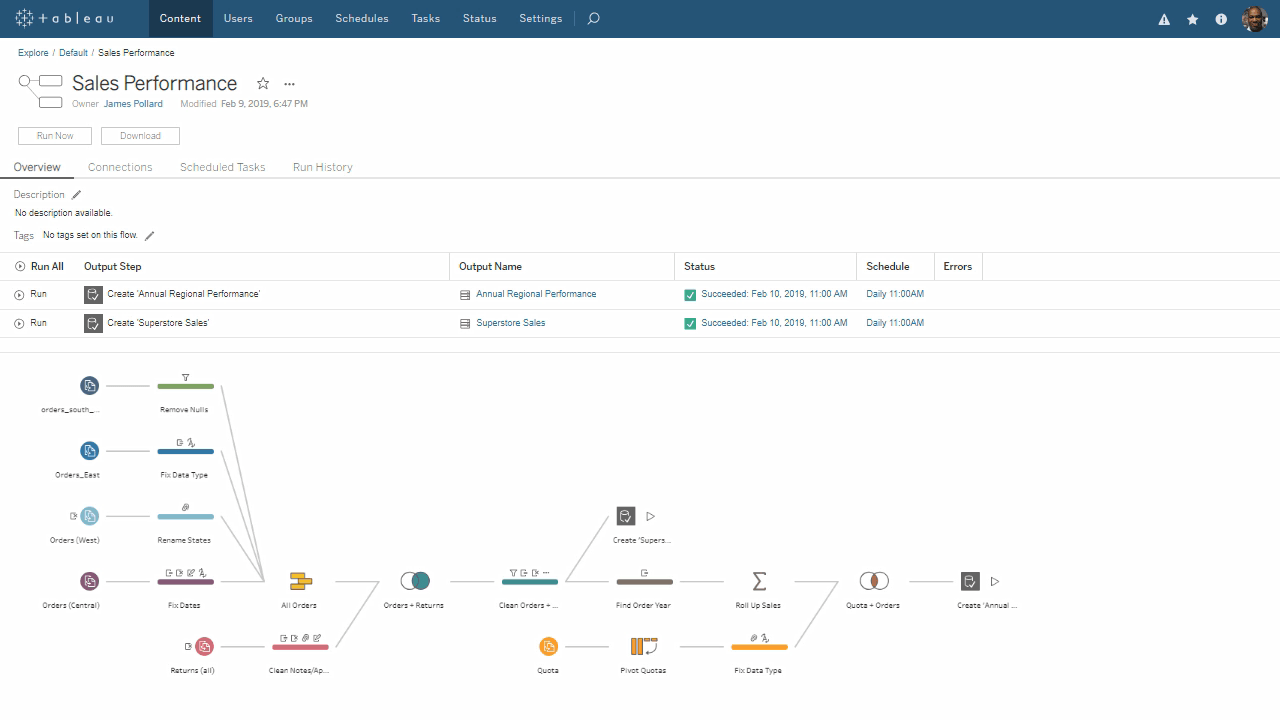Click the search magnifier icon
The image size is (1280, 720).
[593, 19]
